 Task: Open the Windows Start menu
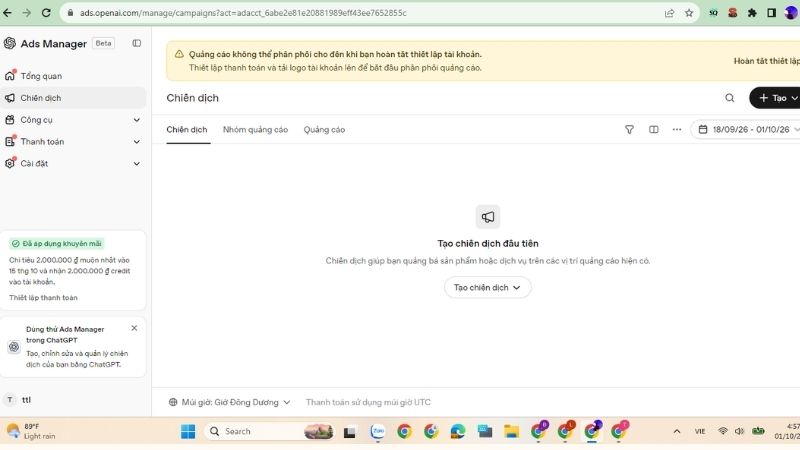[x=188, y=432]
